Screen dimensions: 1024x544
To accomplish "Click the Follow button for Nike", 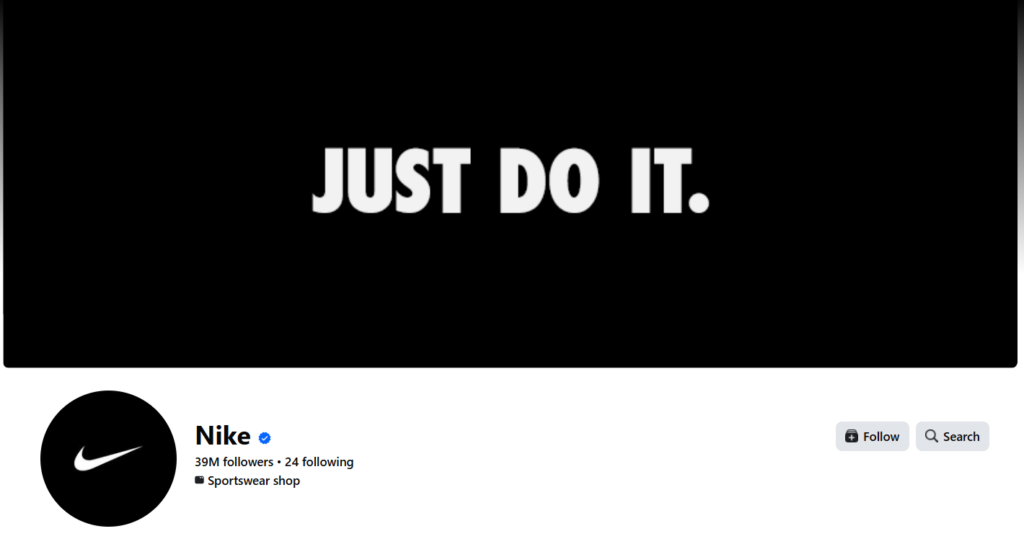I will tap(872, 436).
